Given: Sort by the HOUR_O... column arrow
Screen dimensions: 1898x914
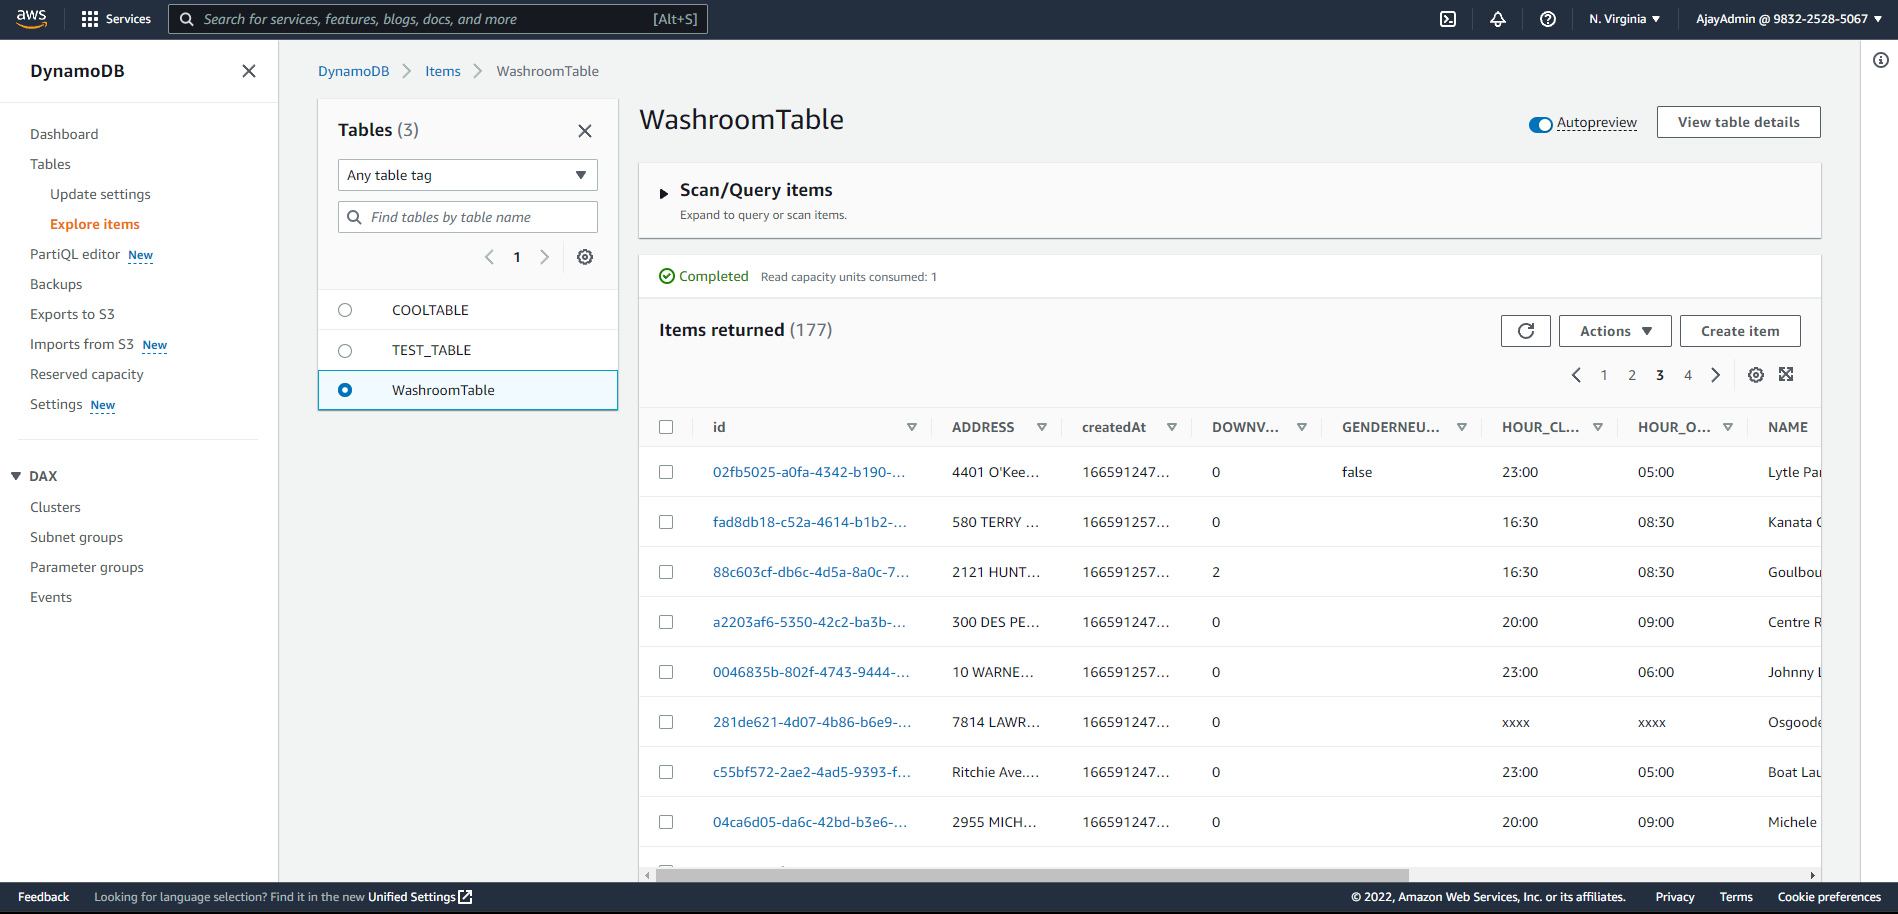Looking at the screenshot, I should (x=1728, y=427).
